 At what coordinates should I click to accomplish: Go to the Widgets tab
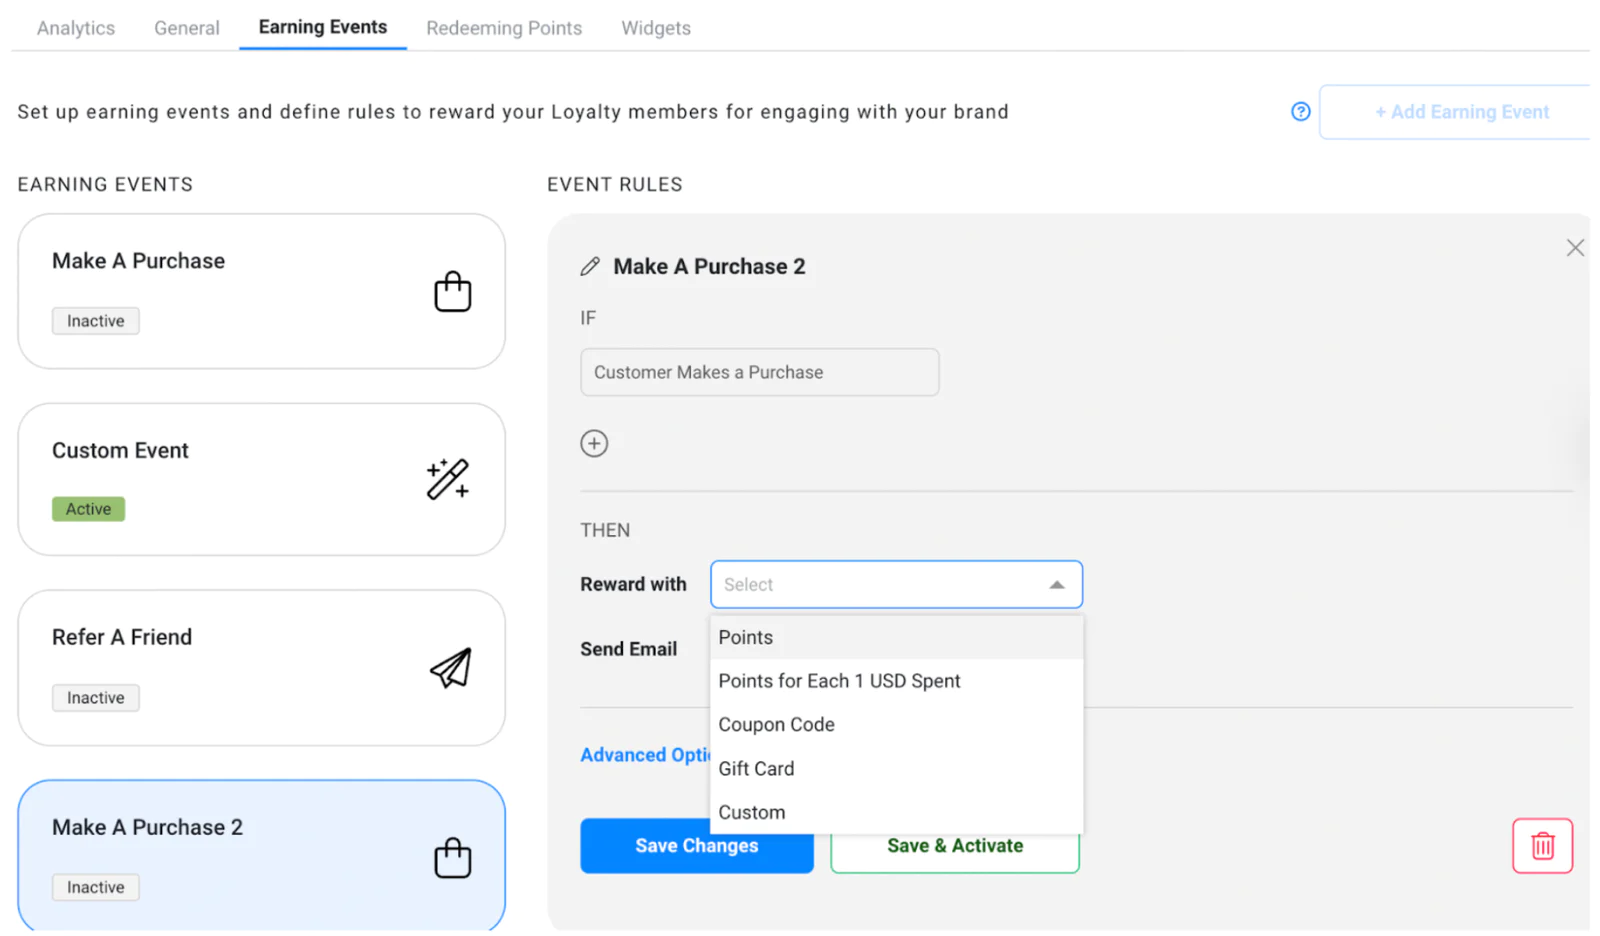pyautogui.click(x=656, y=28)
